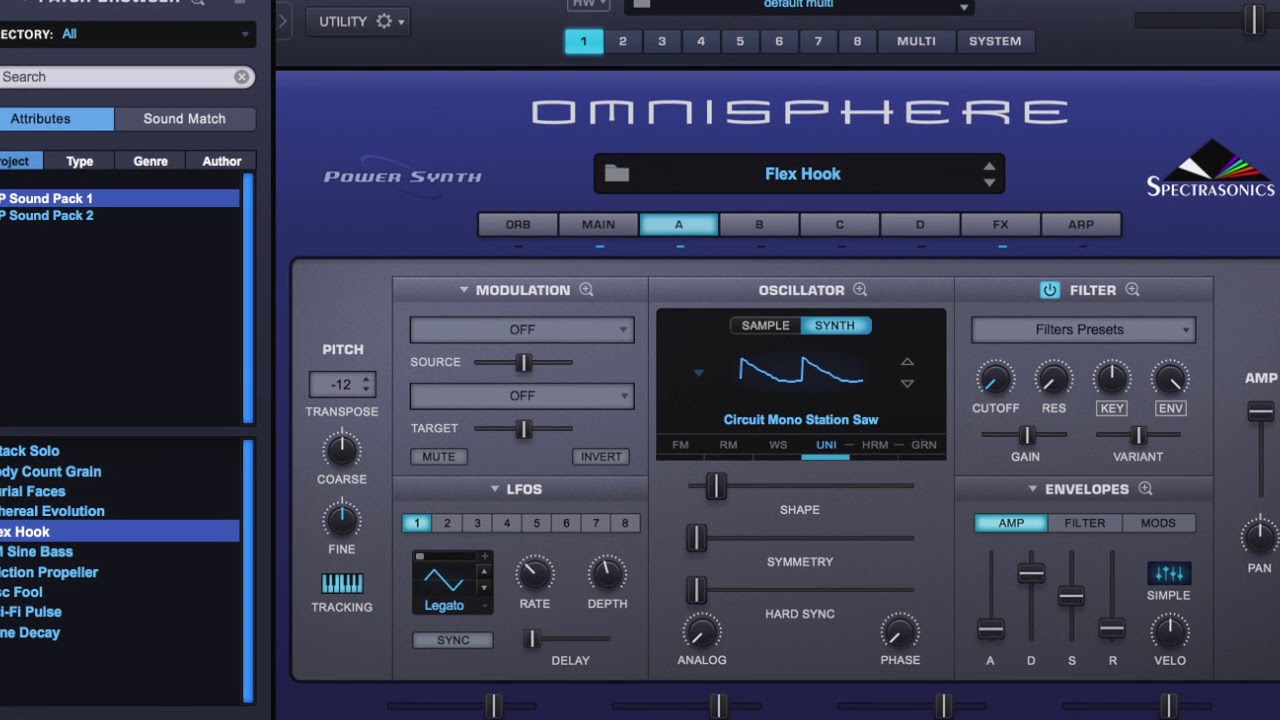Select next oscillator waveform up arrow

tap(907, 362)
